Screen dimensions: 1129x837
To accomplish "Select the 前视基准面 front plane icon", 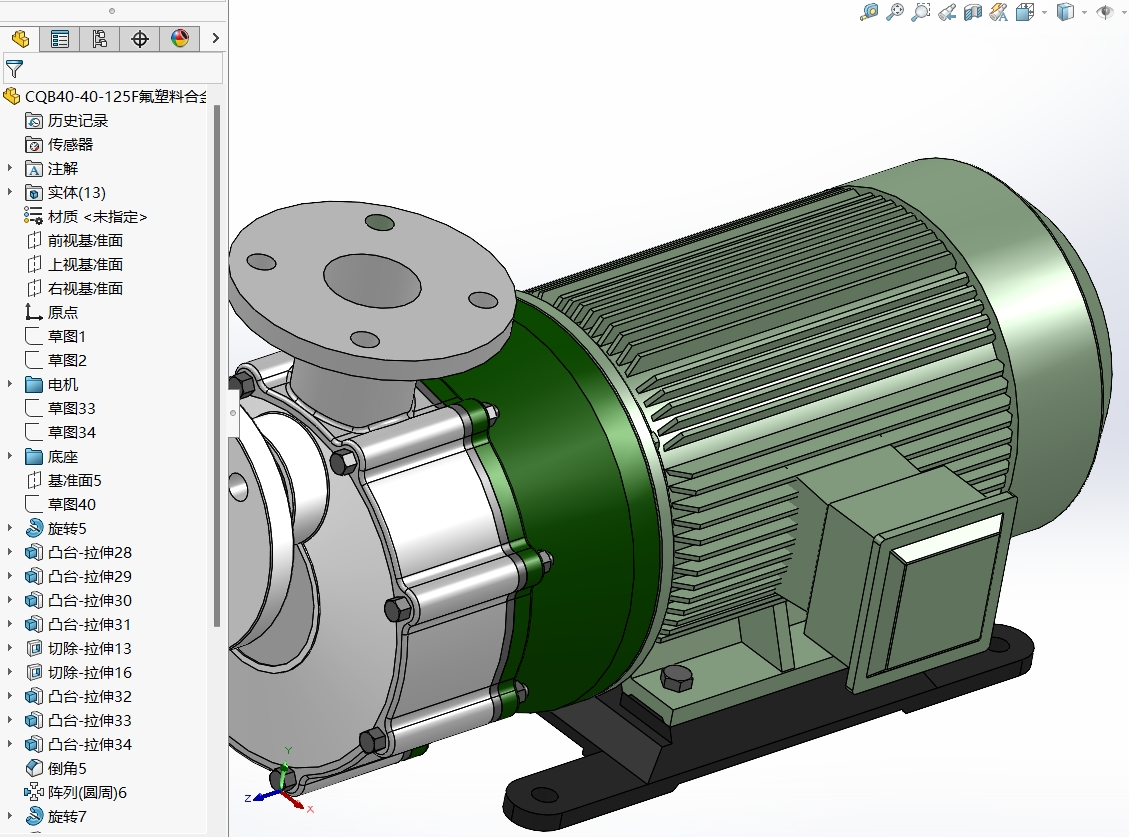I will (x=34, y=240).
